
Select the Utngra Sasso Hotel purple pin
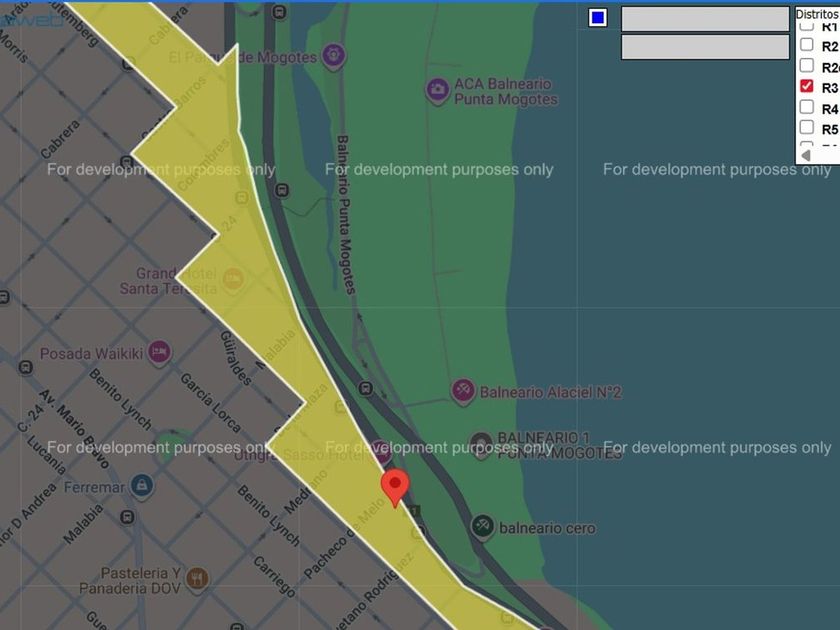[x=381, y=452]
